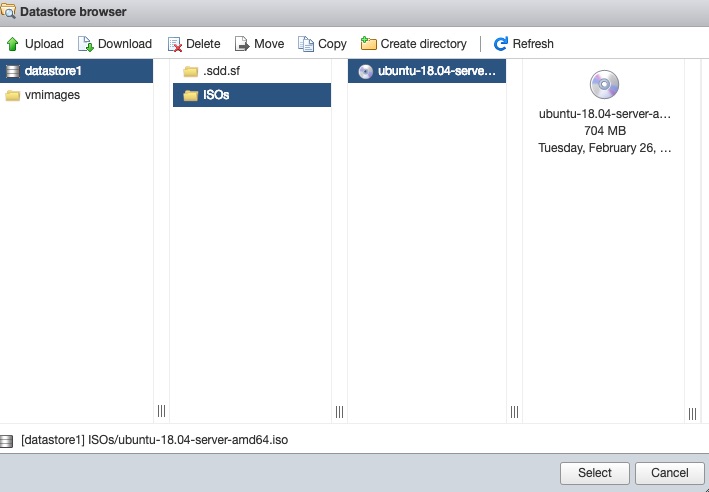The height and width of the screenshot is (492, 709).
Task: Select the ubuntu-18.04-serve... ISO file row
Action: [427, 71]
